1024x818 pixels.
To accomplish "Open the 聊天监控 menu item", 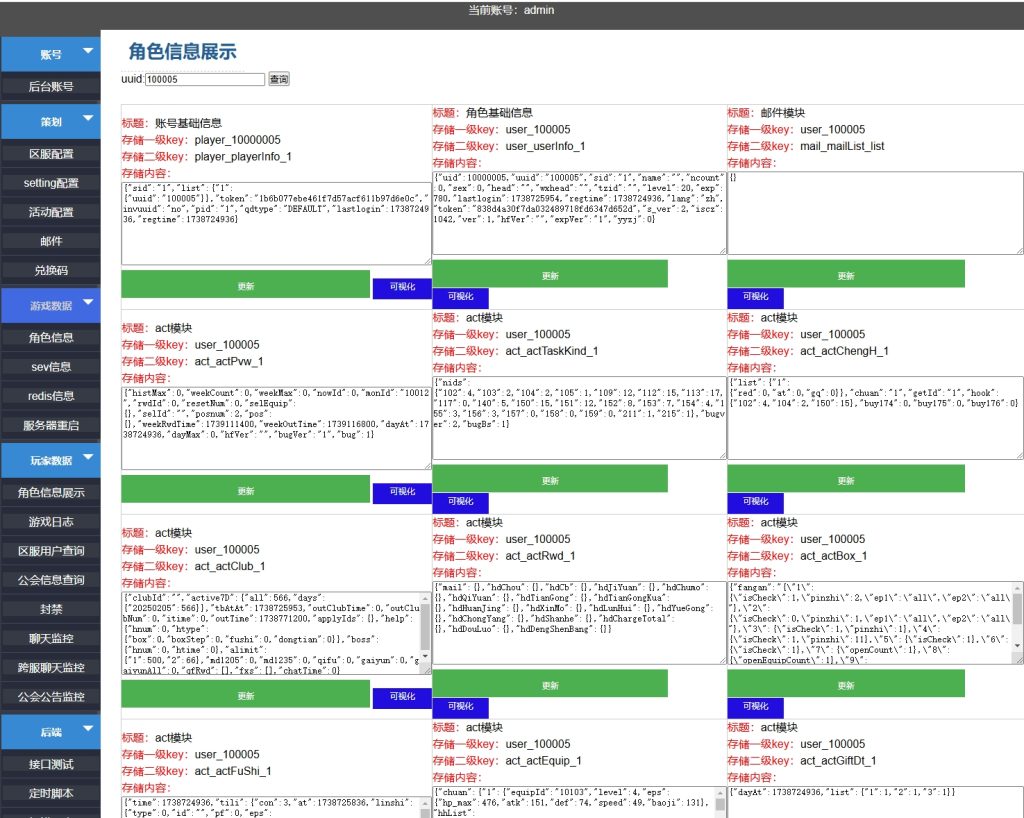I will click(50, 638).
